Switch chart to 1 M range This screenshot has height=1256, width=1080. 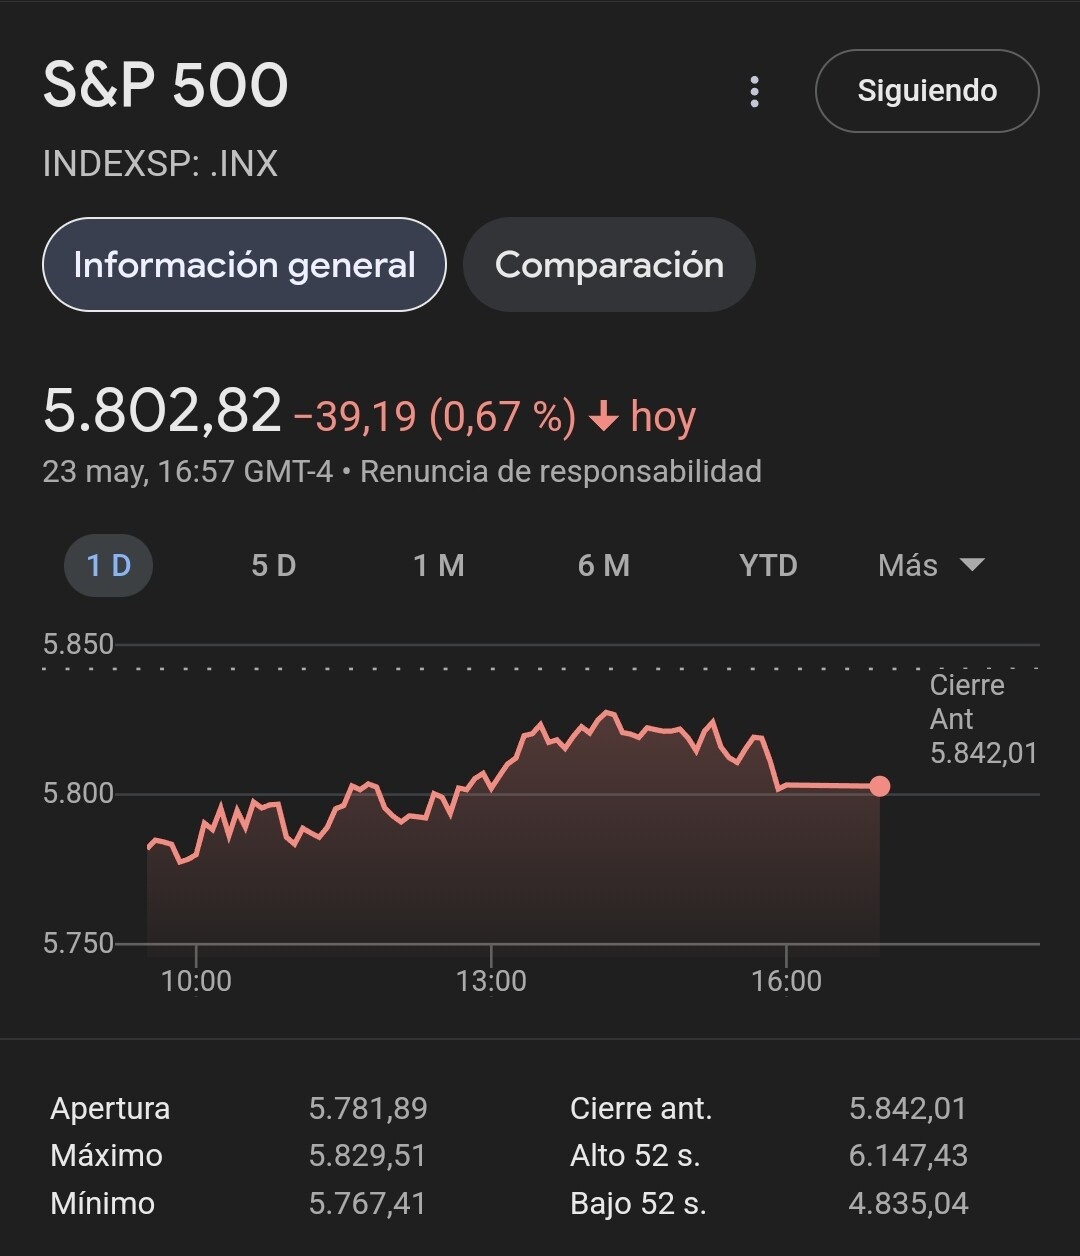coord(439,566)
